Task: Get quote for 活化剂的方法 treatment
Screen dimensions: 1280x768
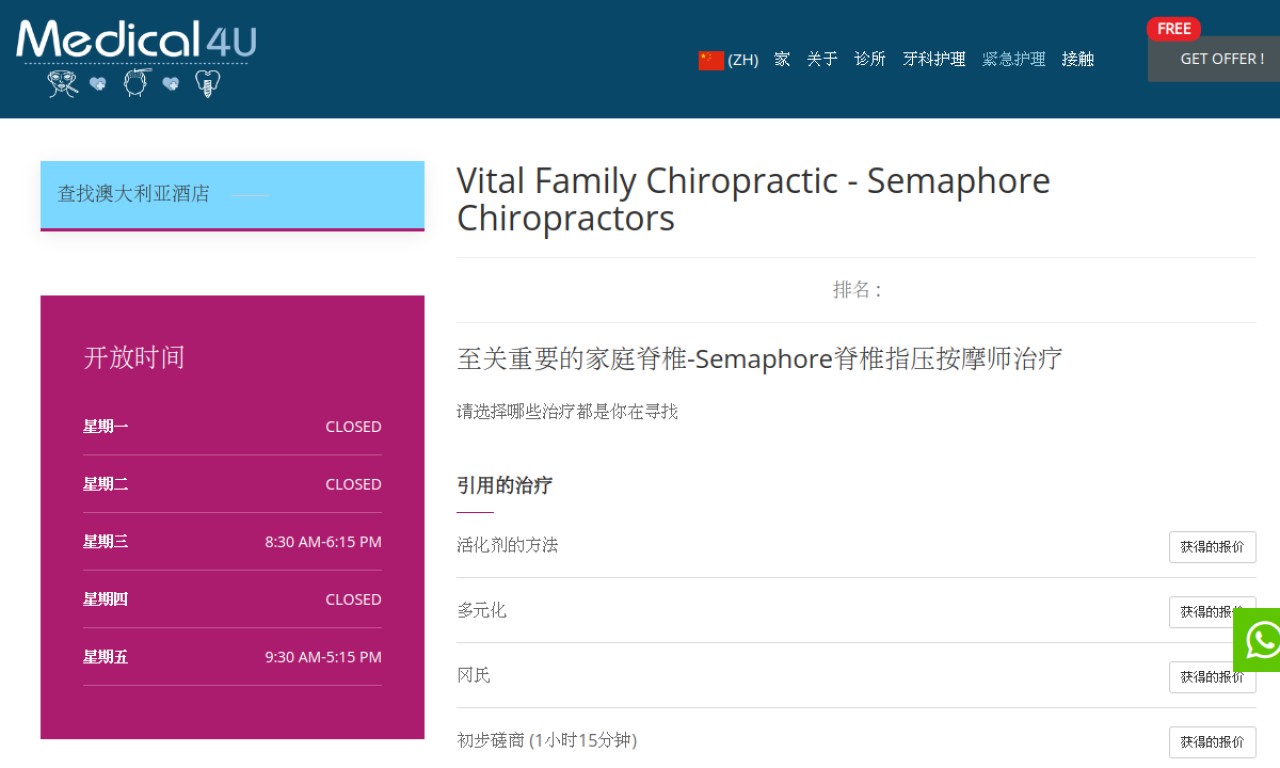Action: [1212, 547]
